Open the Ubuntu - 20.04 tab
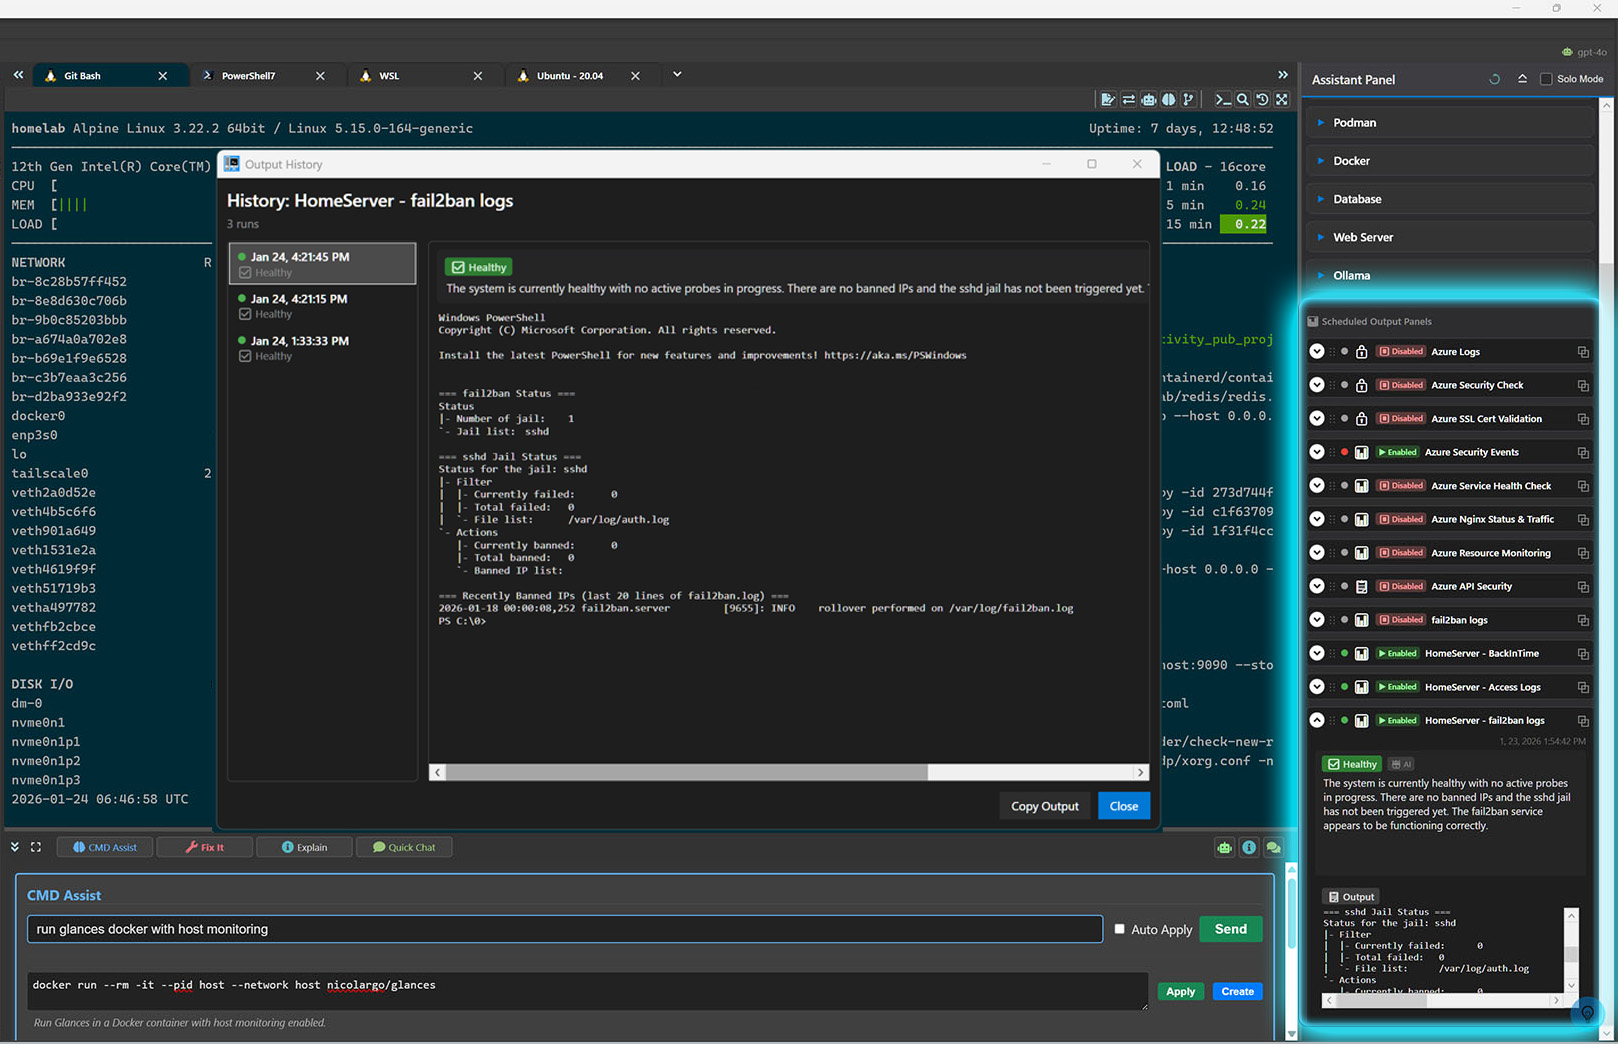1618x1044 pixels. pyautogui.click(x=569, y=76)
